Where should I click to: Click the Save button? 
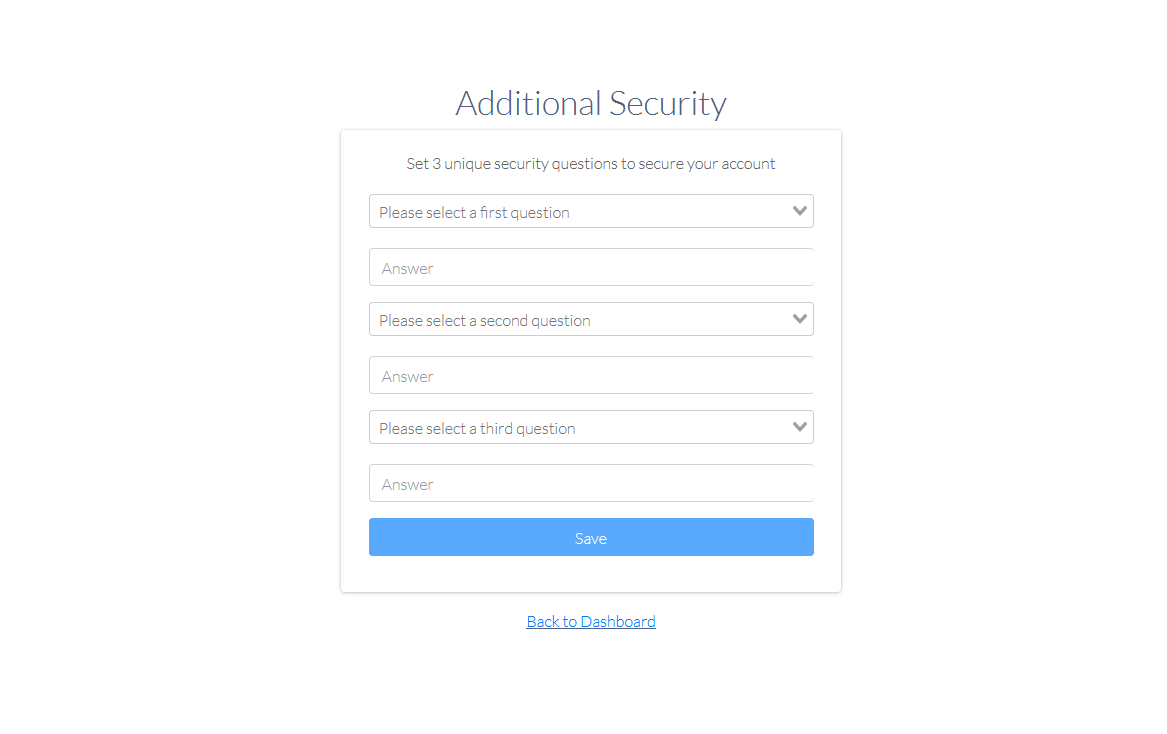coord(591,537)
